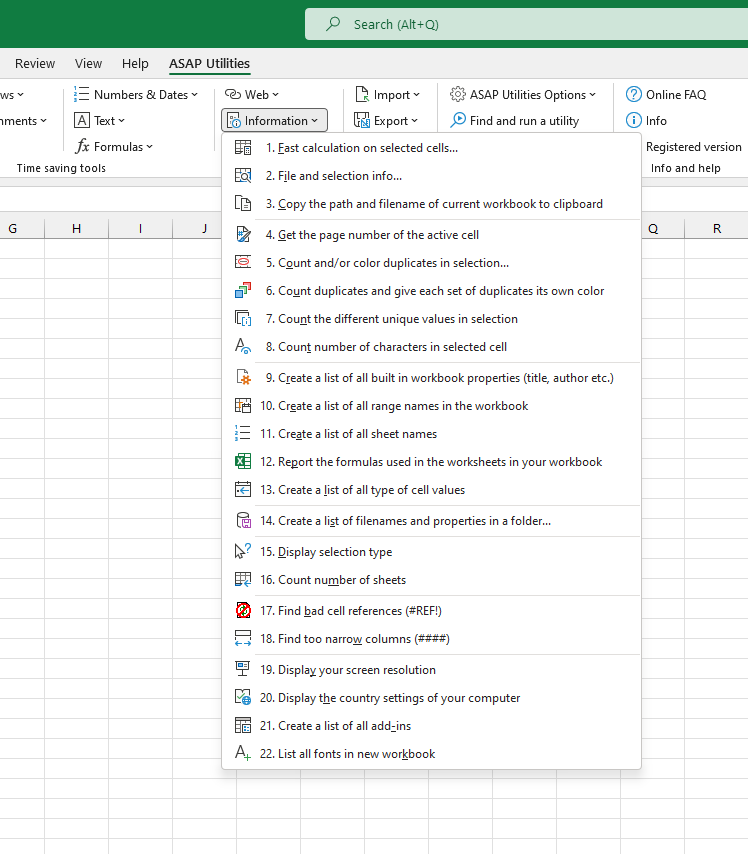Select column H header
748x854 pixels.
point(76,229)
